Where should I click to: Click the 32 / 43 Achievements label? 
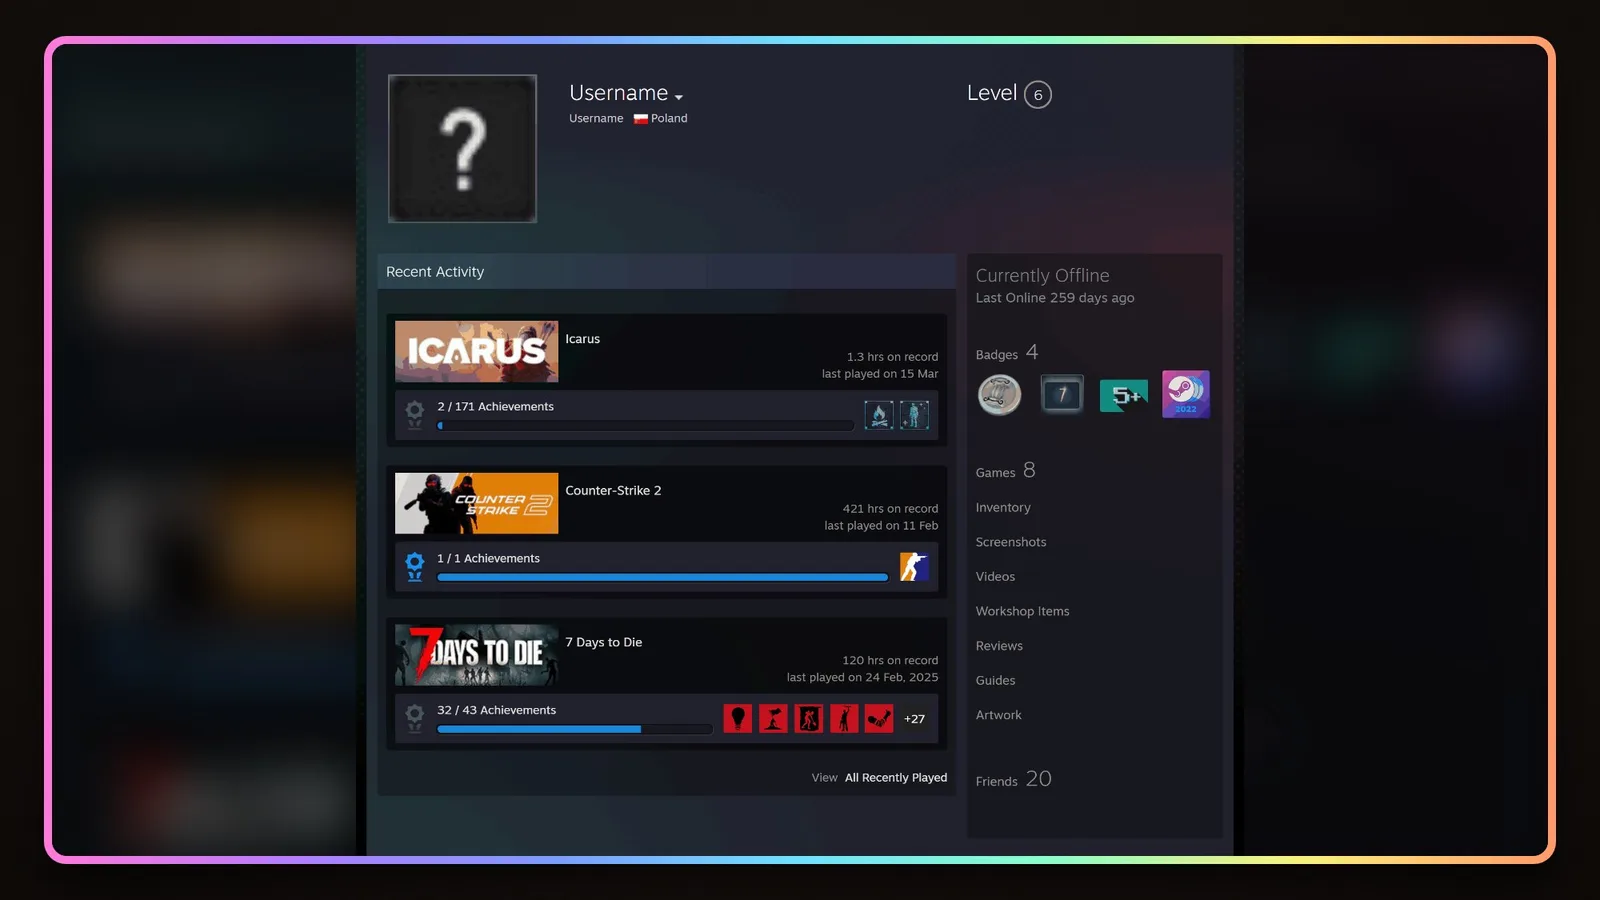[496, 710]
